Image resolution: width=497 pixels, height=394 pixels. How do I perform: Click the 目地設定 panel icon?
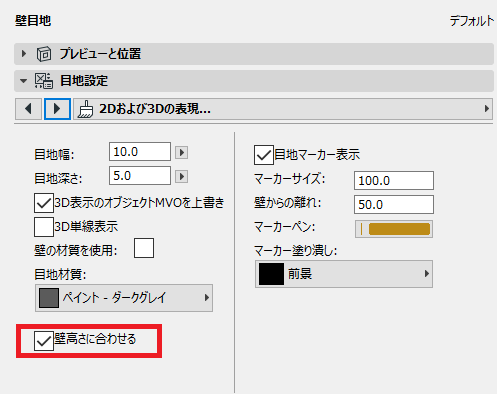[44, 81]
